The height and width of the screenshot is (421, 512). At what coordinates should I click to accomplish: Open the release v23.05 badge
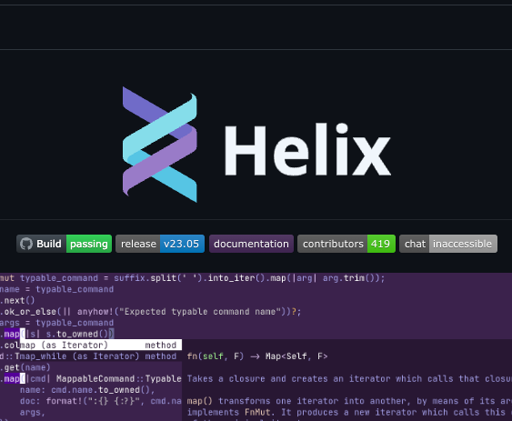[x=160, y=244]
